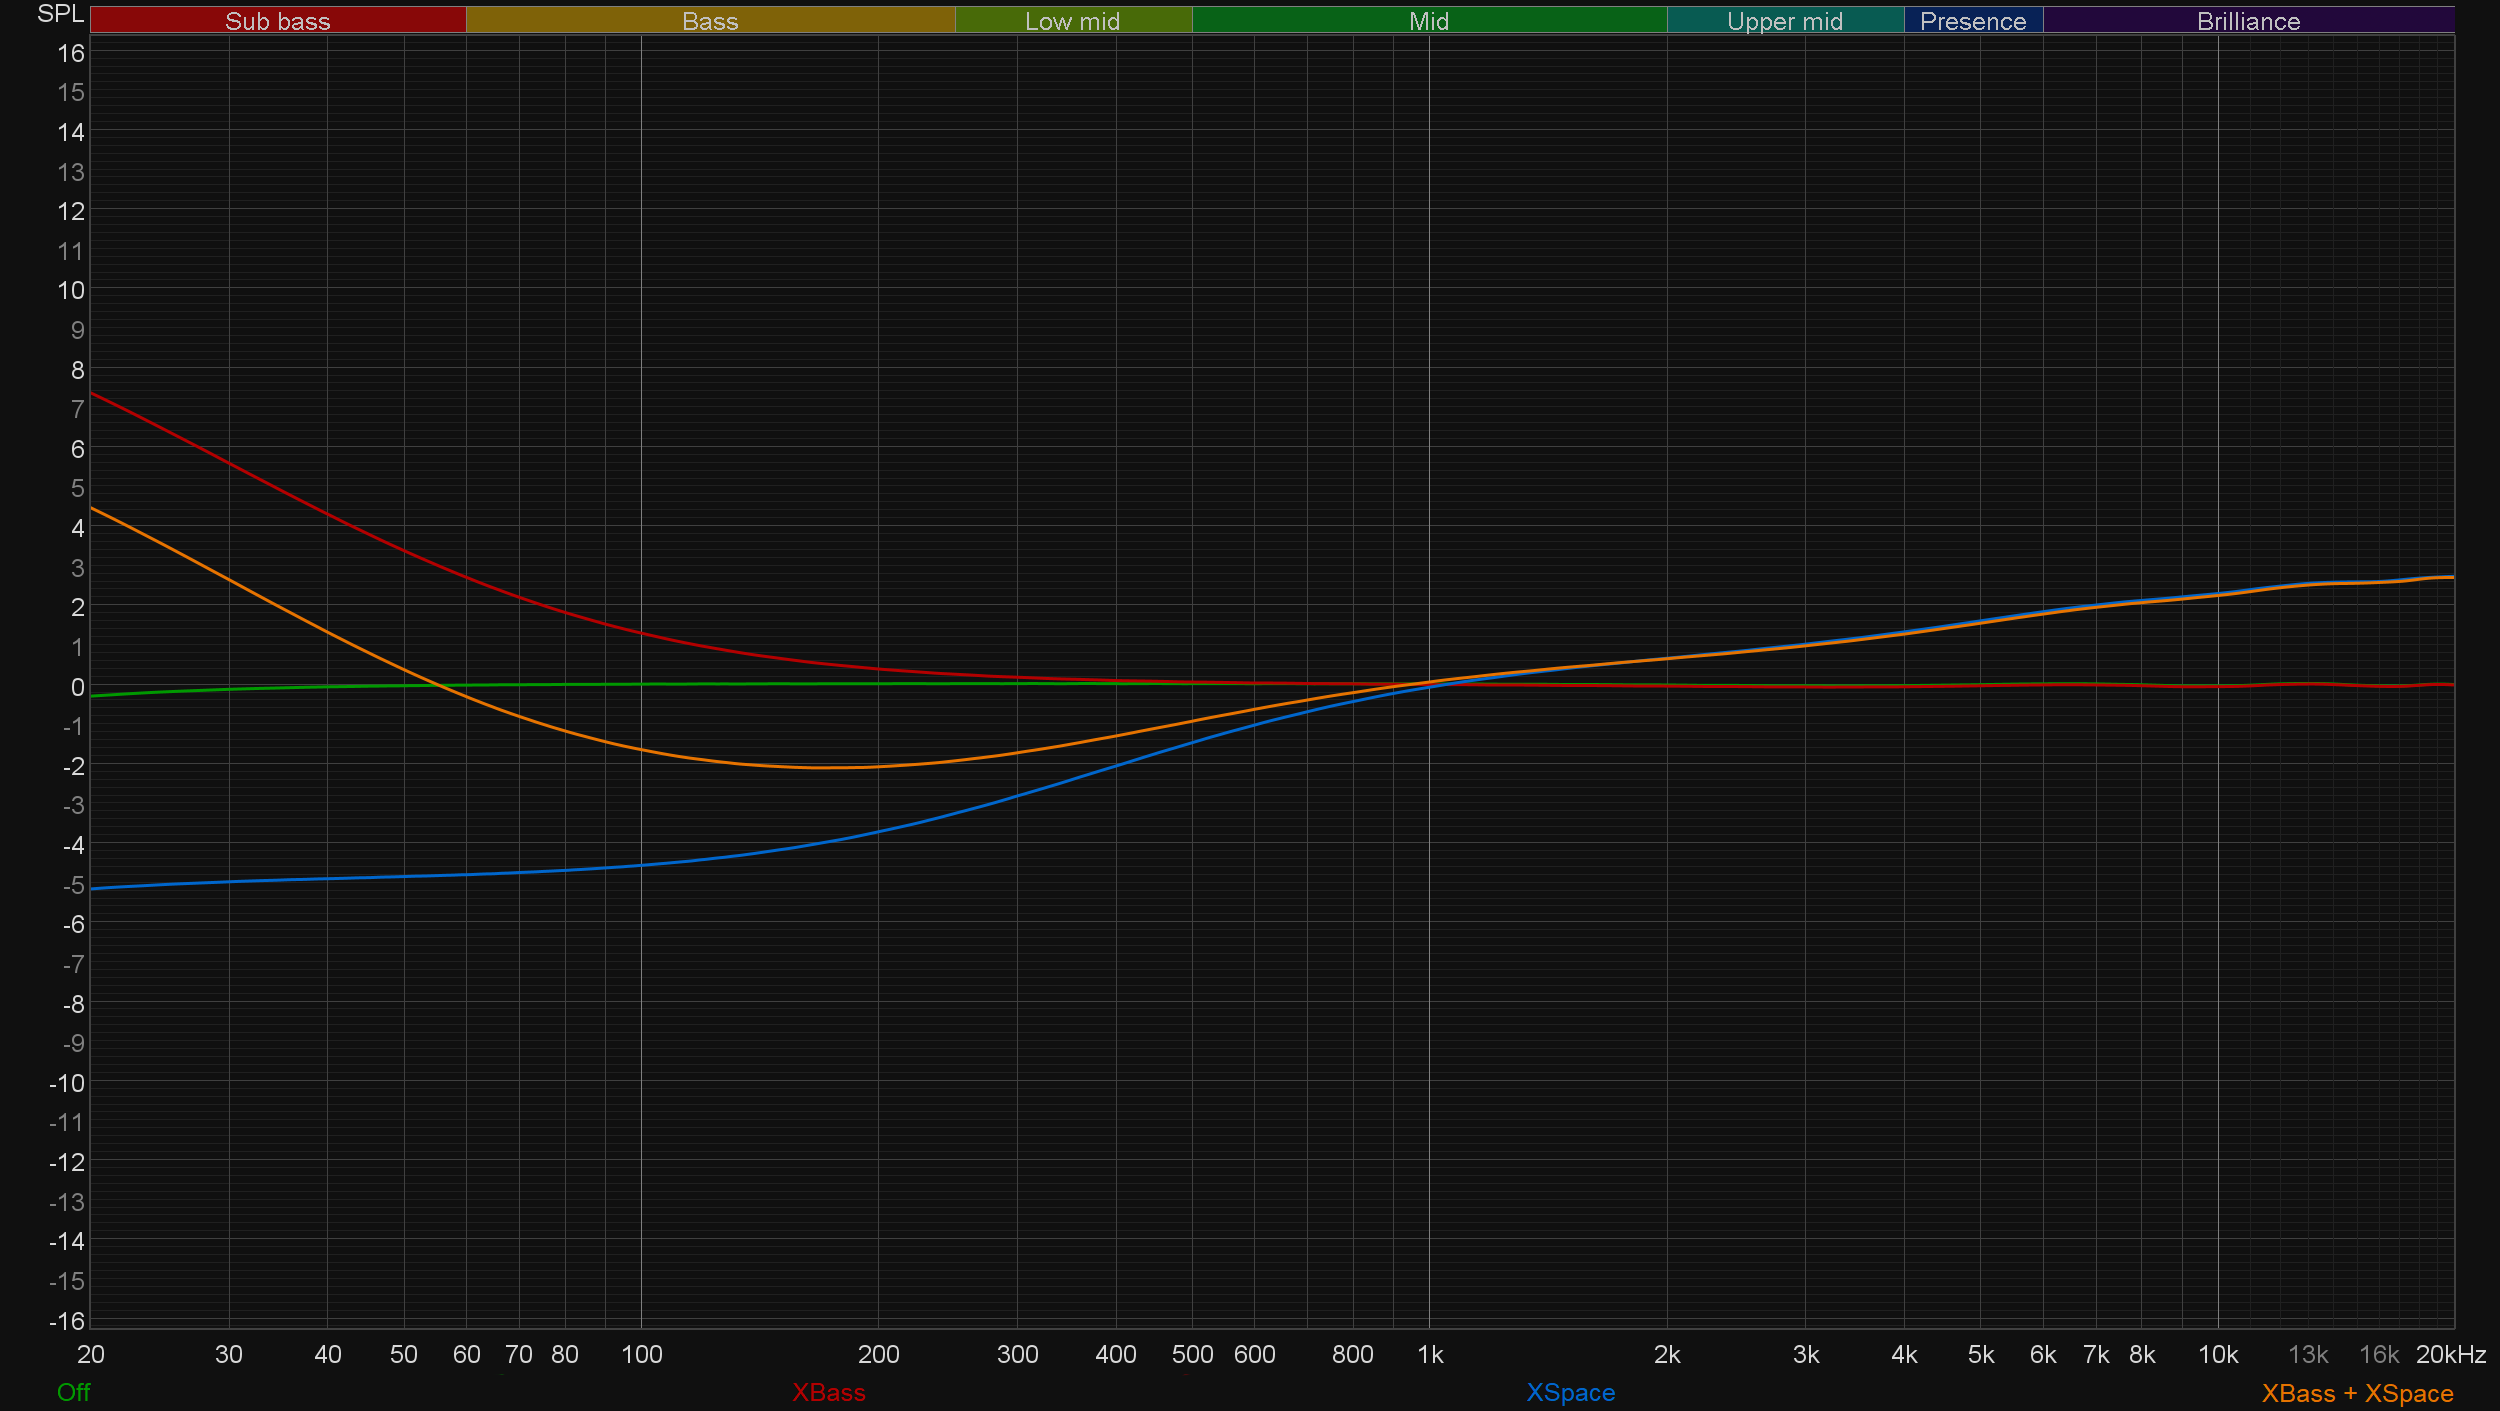This screenshot has width=2500, height=1411.
Task: Click the Brilliance band header
Action: (2248, 21)
